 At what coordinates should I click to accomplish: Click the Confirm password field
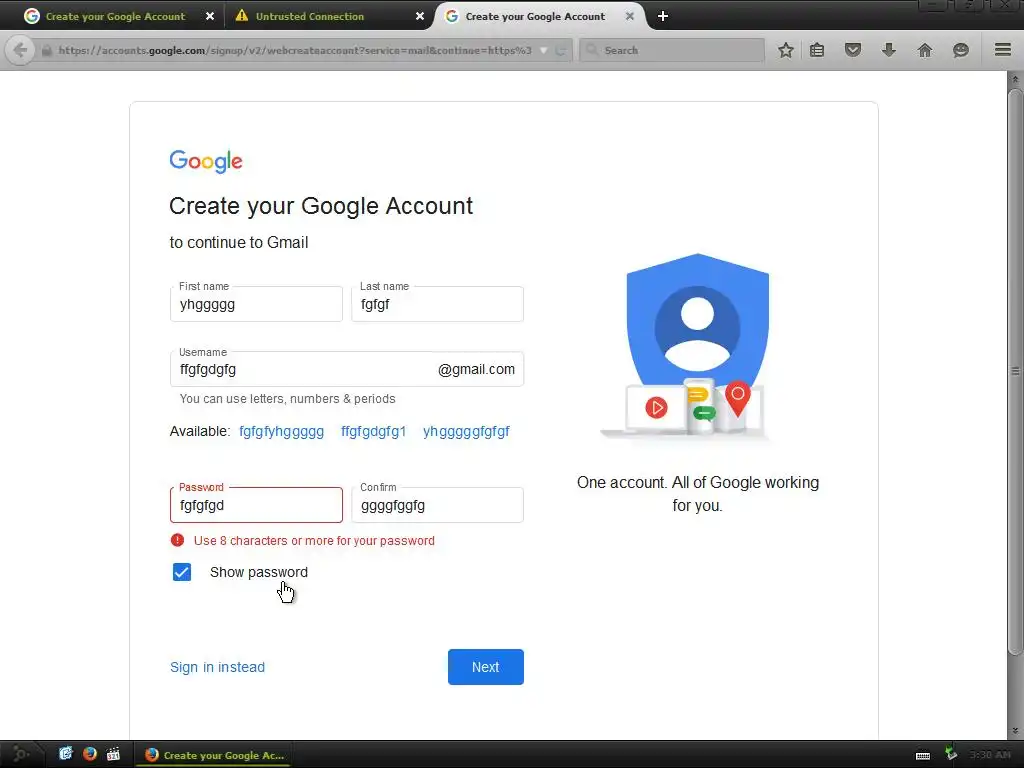pos(438,505)
